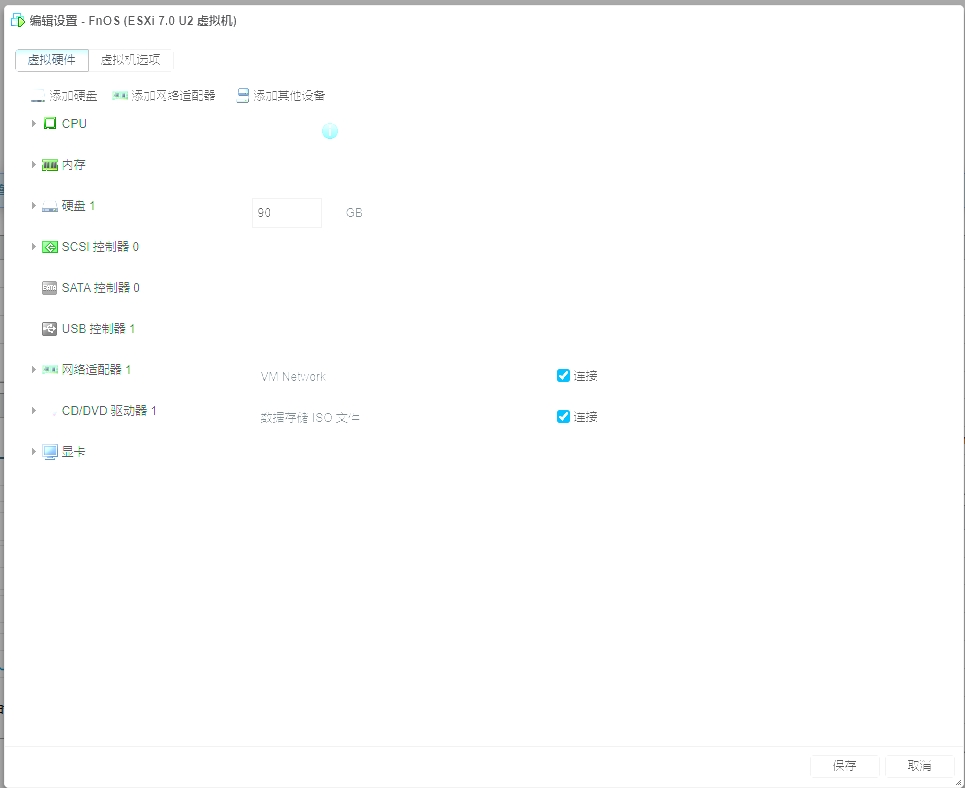Click the video card (显卡) label text
This screenshot has width=965, height=788.
pos(74,452)
